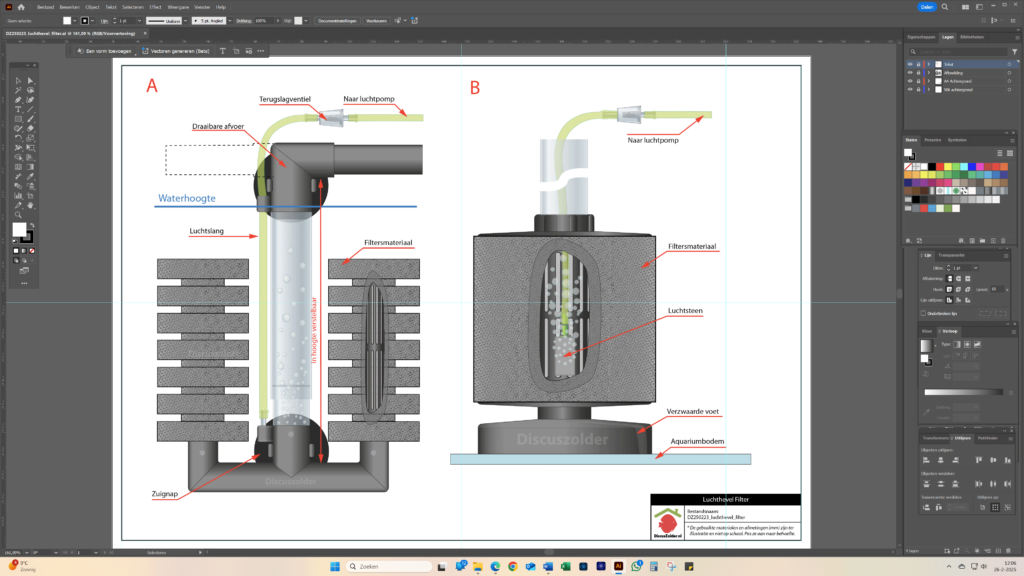Click Voorkeuren button

[x=376, y=21]
